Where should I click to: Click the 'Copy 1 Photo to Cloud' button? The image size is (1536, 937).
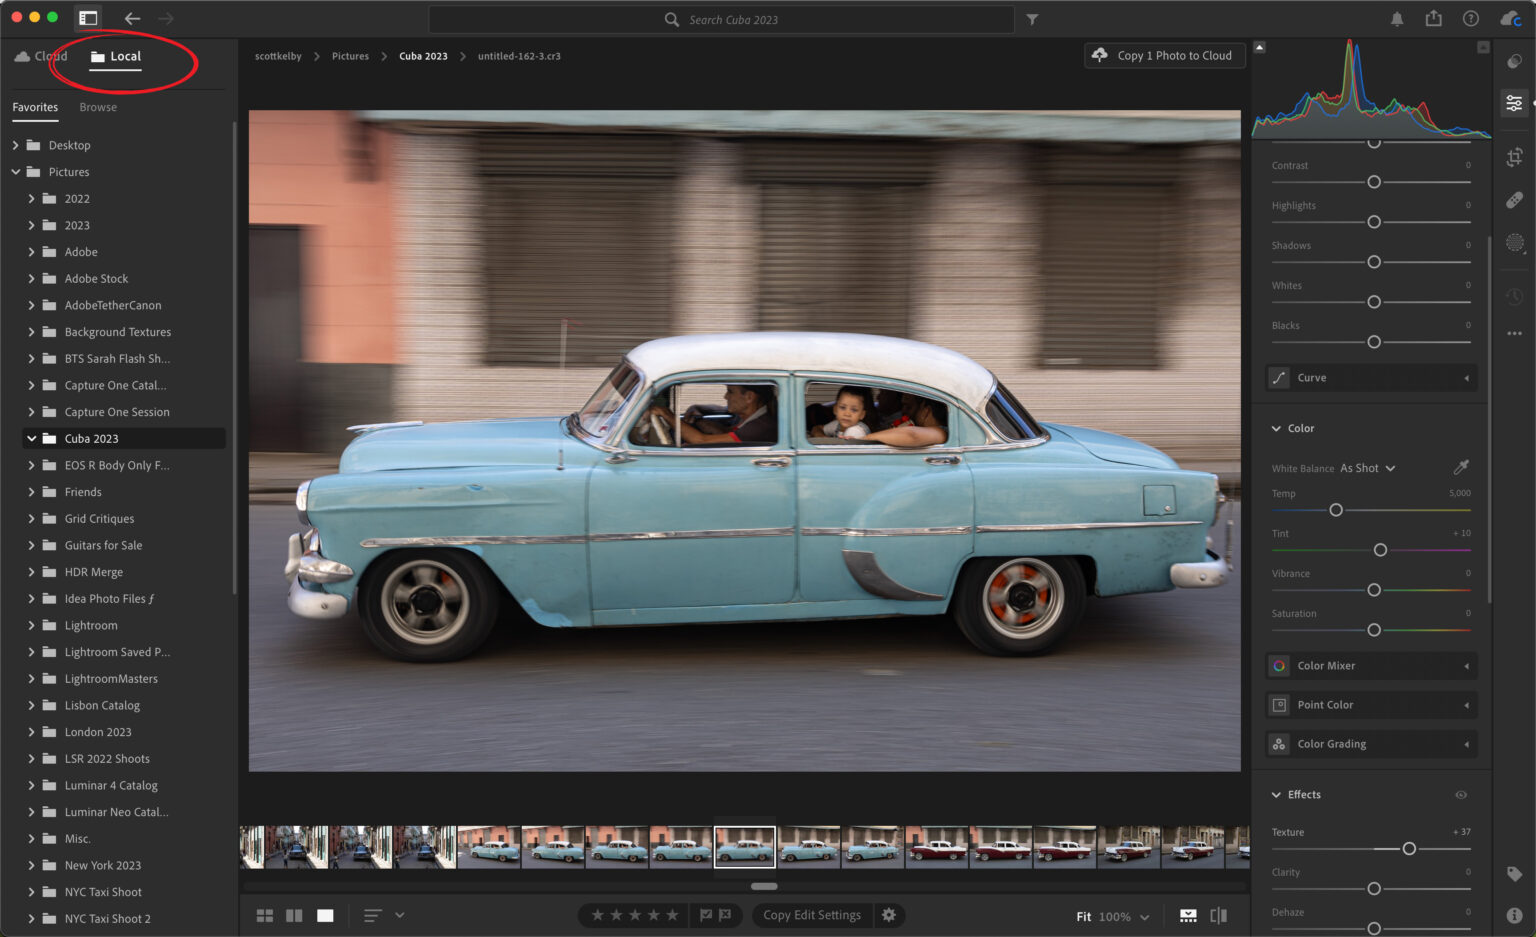[1164, 55]
